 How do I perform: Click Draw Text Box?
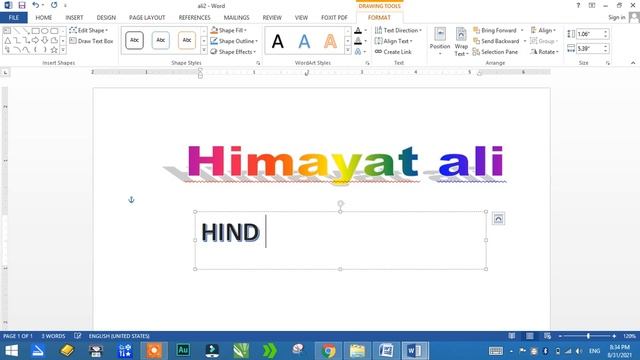(x=91, y=41)
